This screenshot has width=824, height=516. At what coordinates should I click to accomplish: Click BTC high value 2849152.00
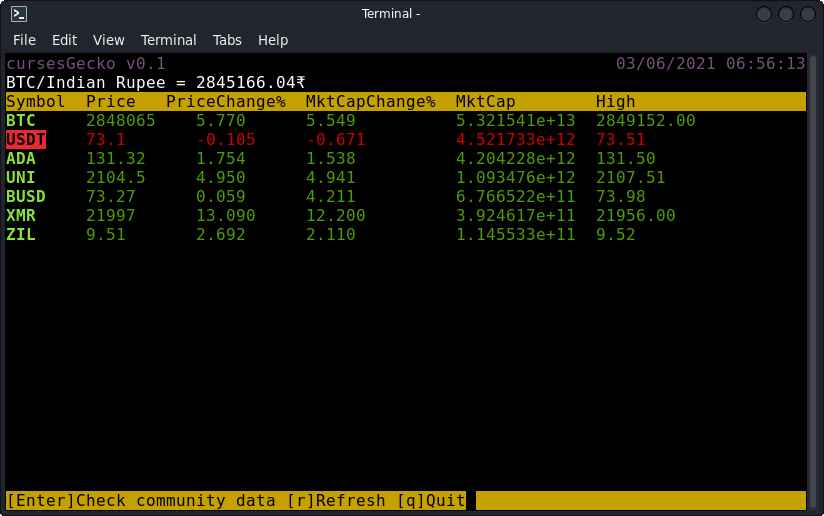[645, 120]
